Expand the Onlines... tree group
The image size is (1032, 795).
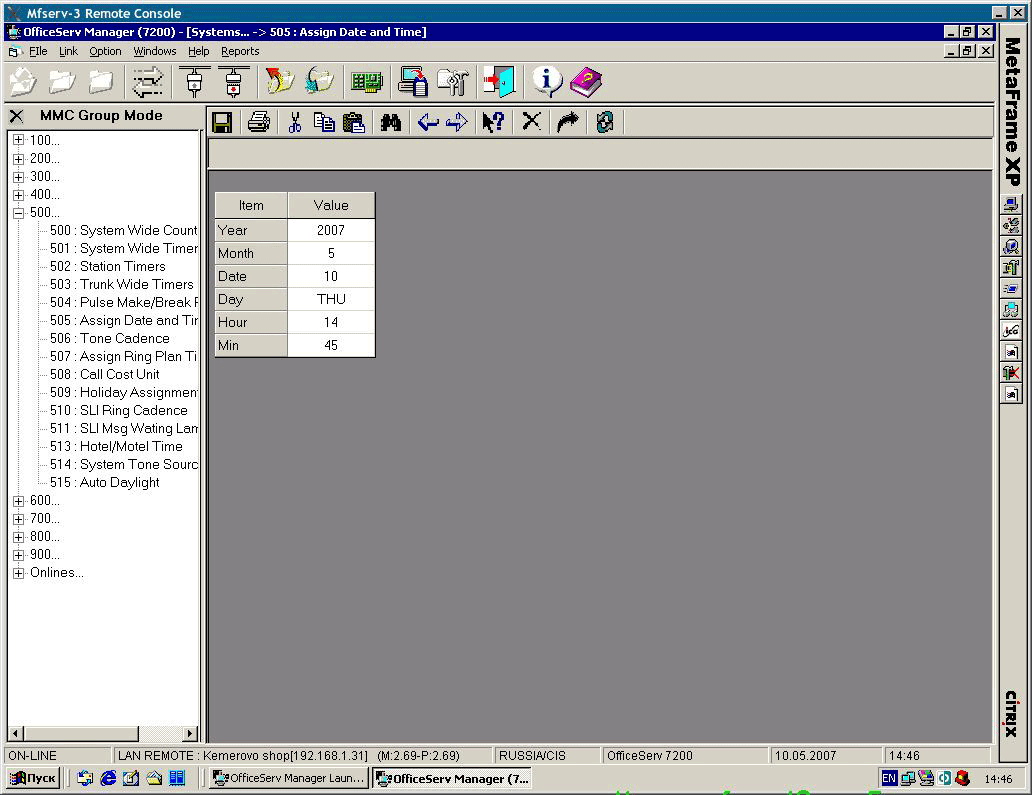[x=18, y=573]
